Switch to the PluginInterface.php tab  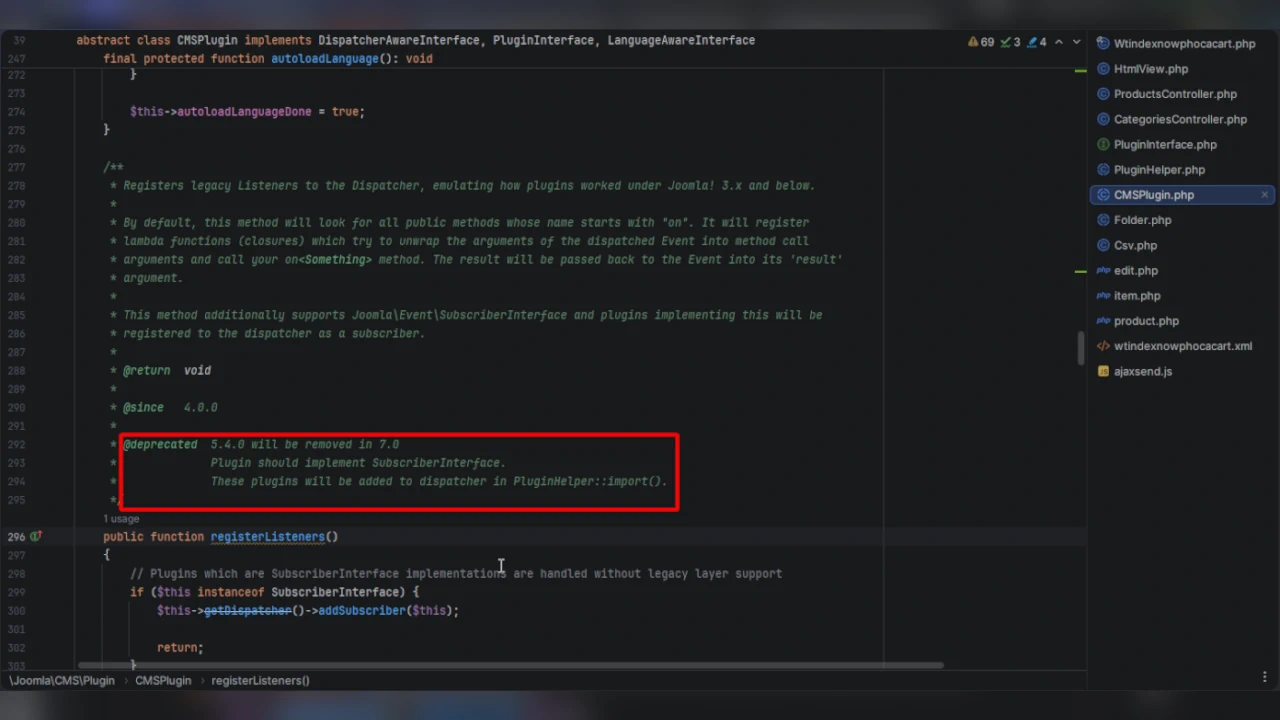pos(1164,145)
